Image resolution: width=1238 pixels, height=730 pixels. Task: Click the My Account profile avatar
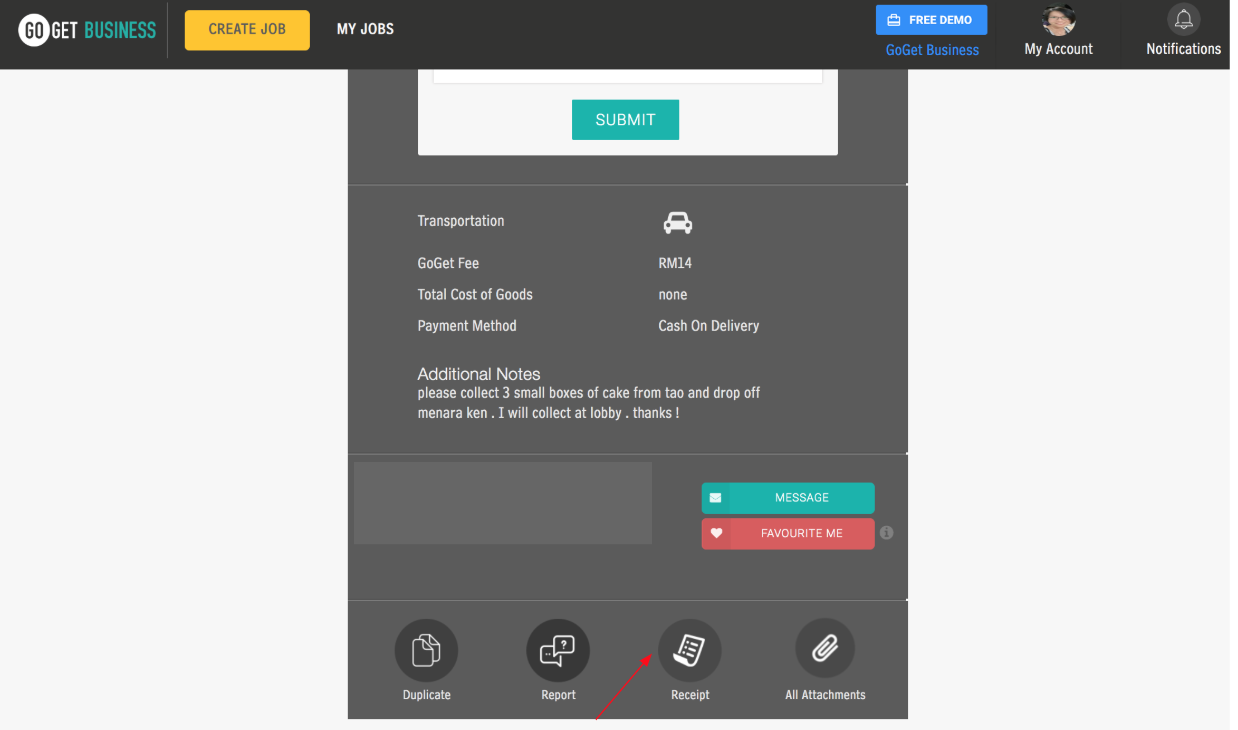(x=1058, y=20)
